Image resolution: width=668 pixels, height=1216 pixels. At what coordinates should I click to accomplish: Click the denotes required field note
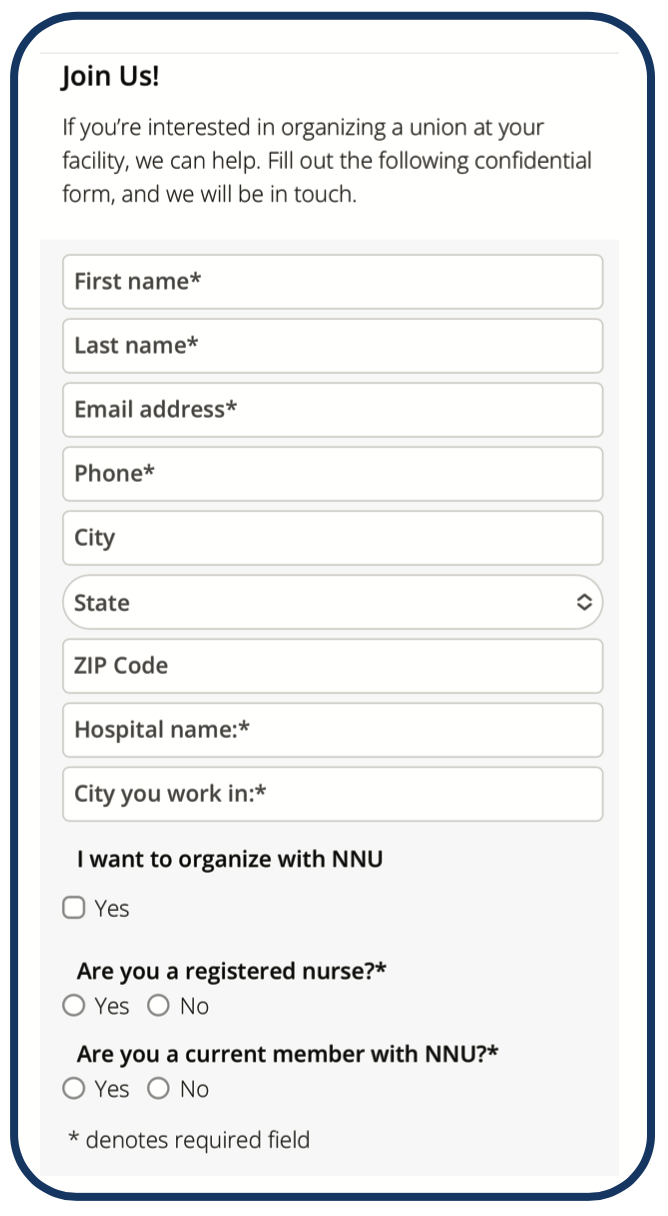click(190, 1139)
